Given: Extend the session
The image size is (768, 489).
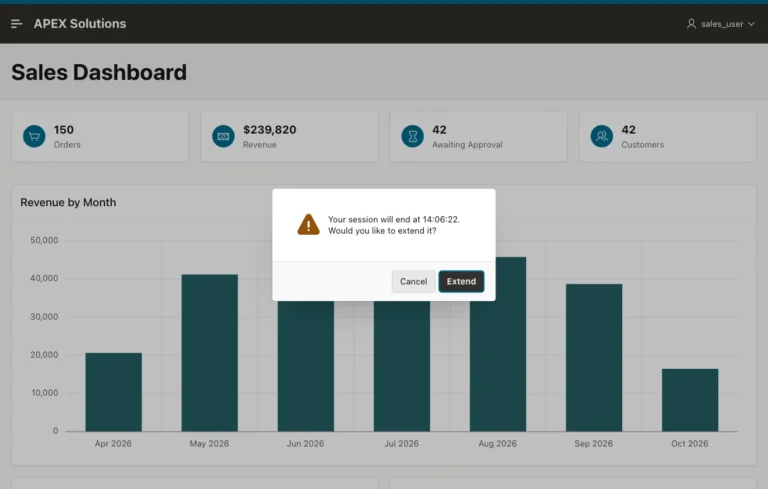Looking at the screenshot, I should pyautogui.click(x=461, y=281).
